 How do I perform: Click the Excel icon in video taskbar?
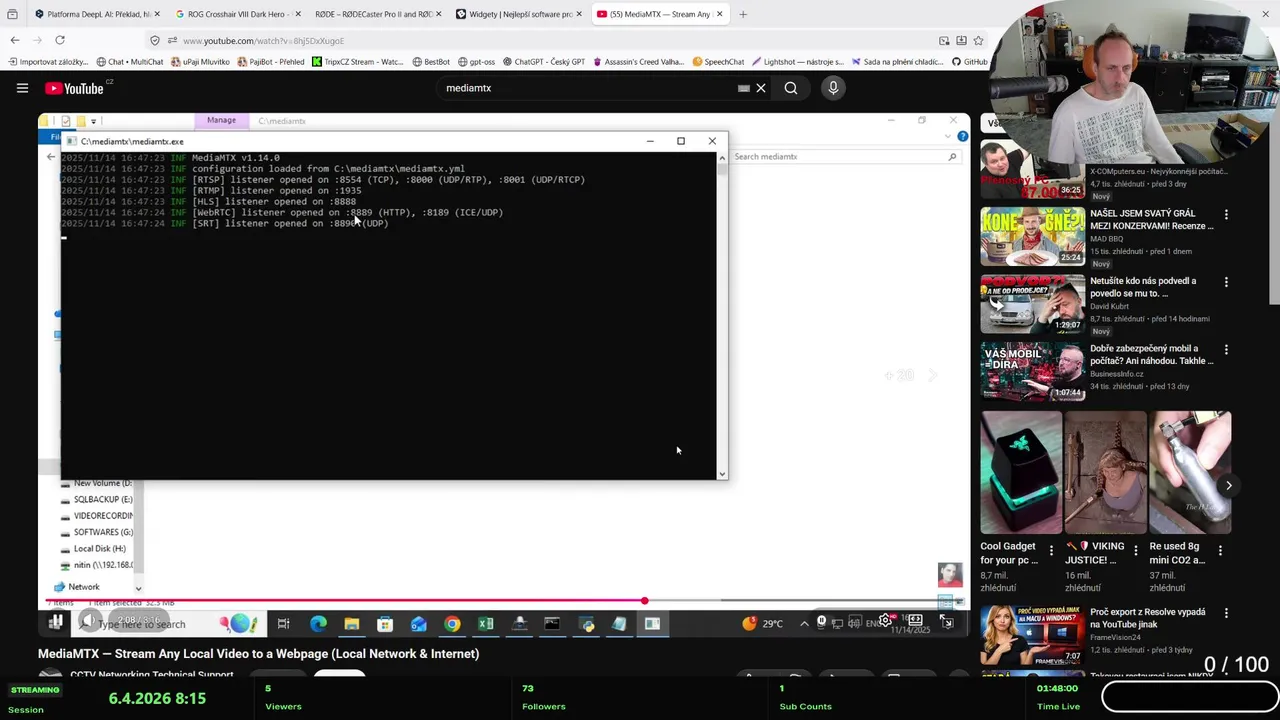click(x=485, y=624)
